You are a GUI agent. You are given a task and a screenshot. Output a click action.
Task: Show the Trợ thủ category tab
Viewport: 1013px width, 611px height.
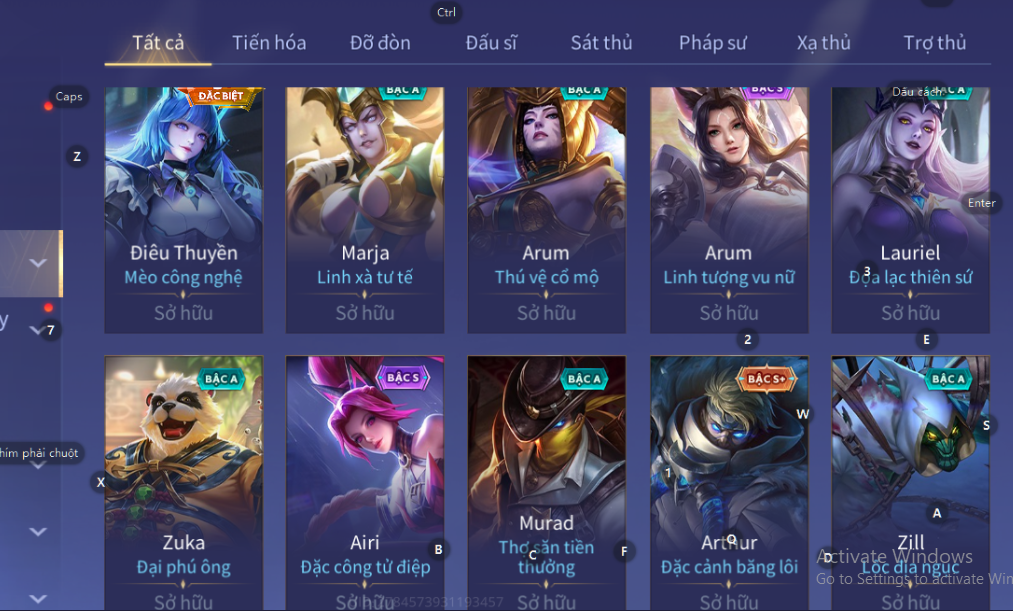click(934, 43)
